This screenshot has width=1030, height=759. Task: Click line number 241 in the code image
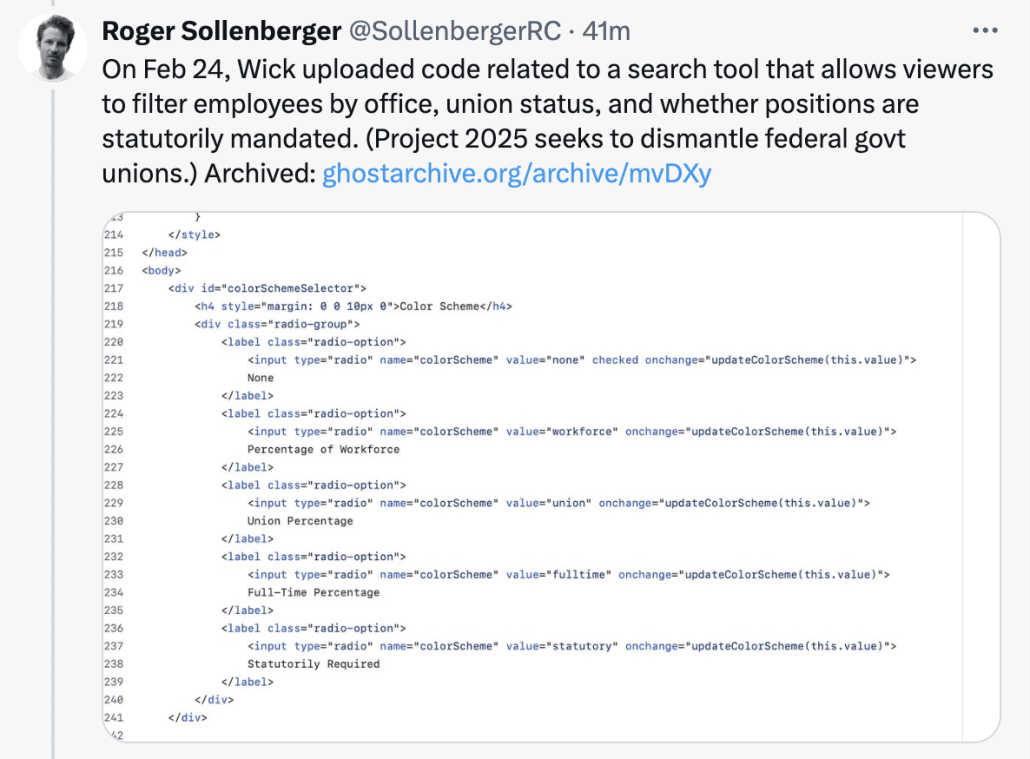(113, 717)
